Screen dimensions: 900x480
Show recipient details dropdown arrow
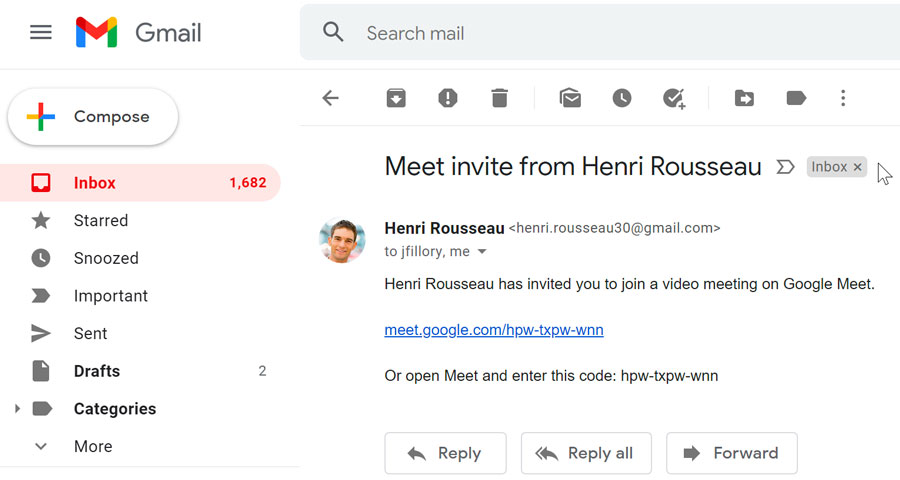point(482,252)
